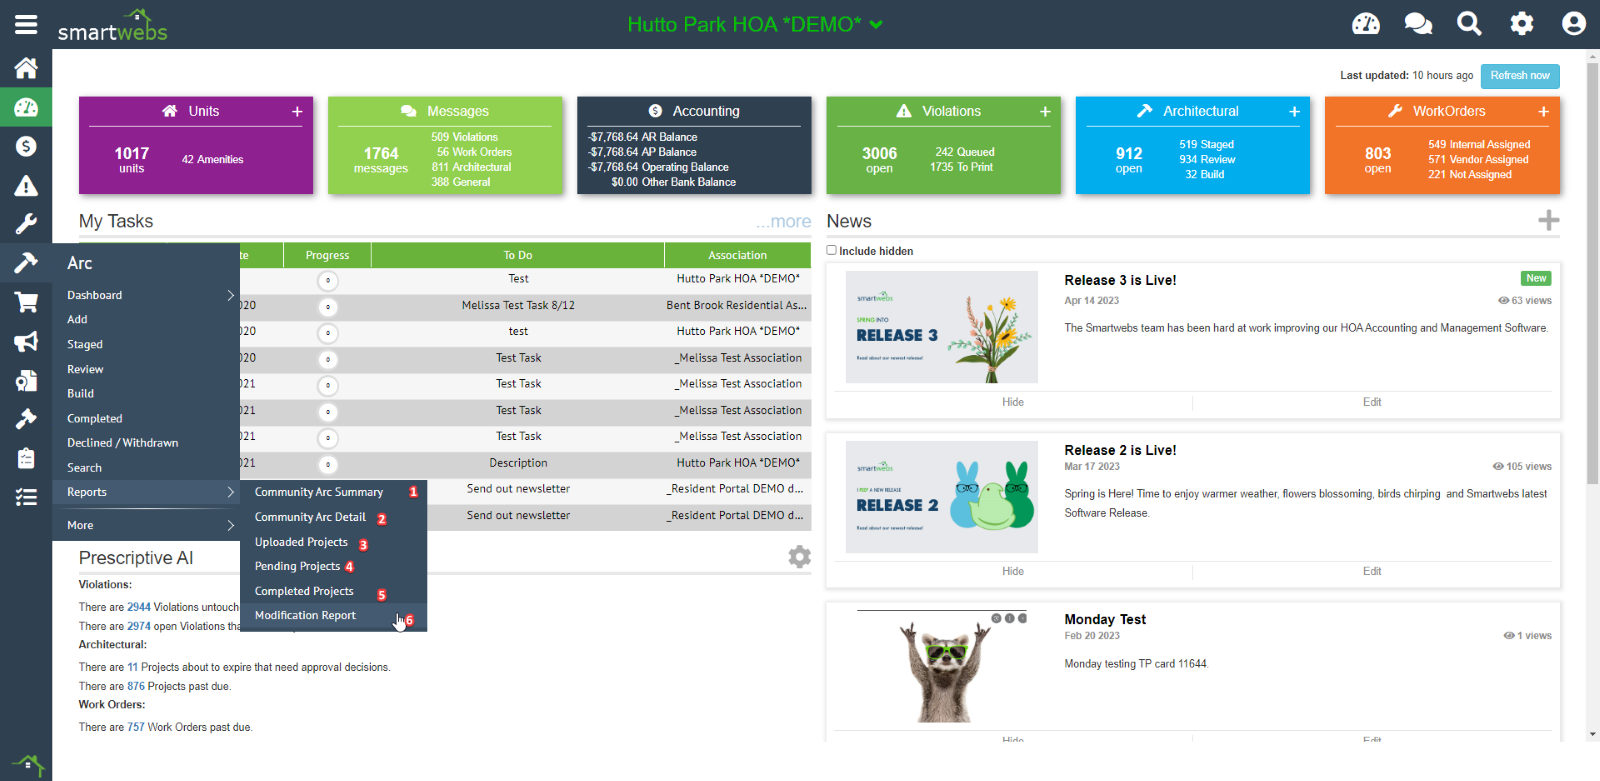Open the Violations warning sidebar icon
The height and width of the screenshot is (781, 1600).
click(26, 186)
